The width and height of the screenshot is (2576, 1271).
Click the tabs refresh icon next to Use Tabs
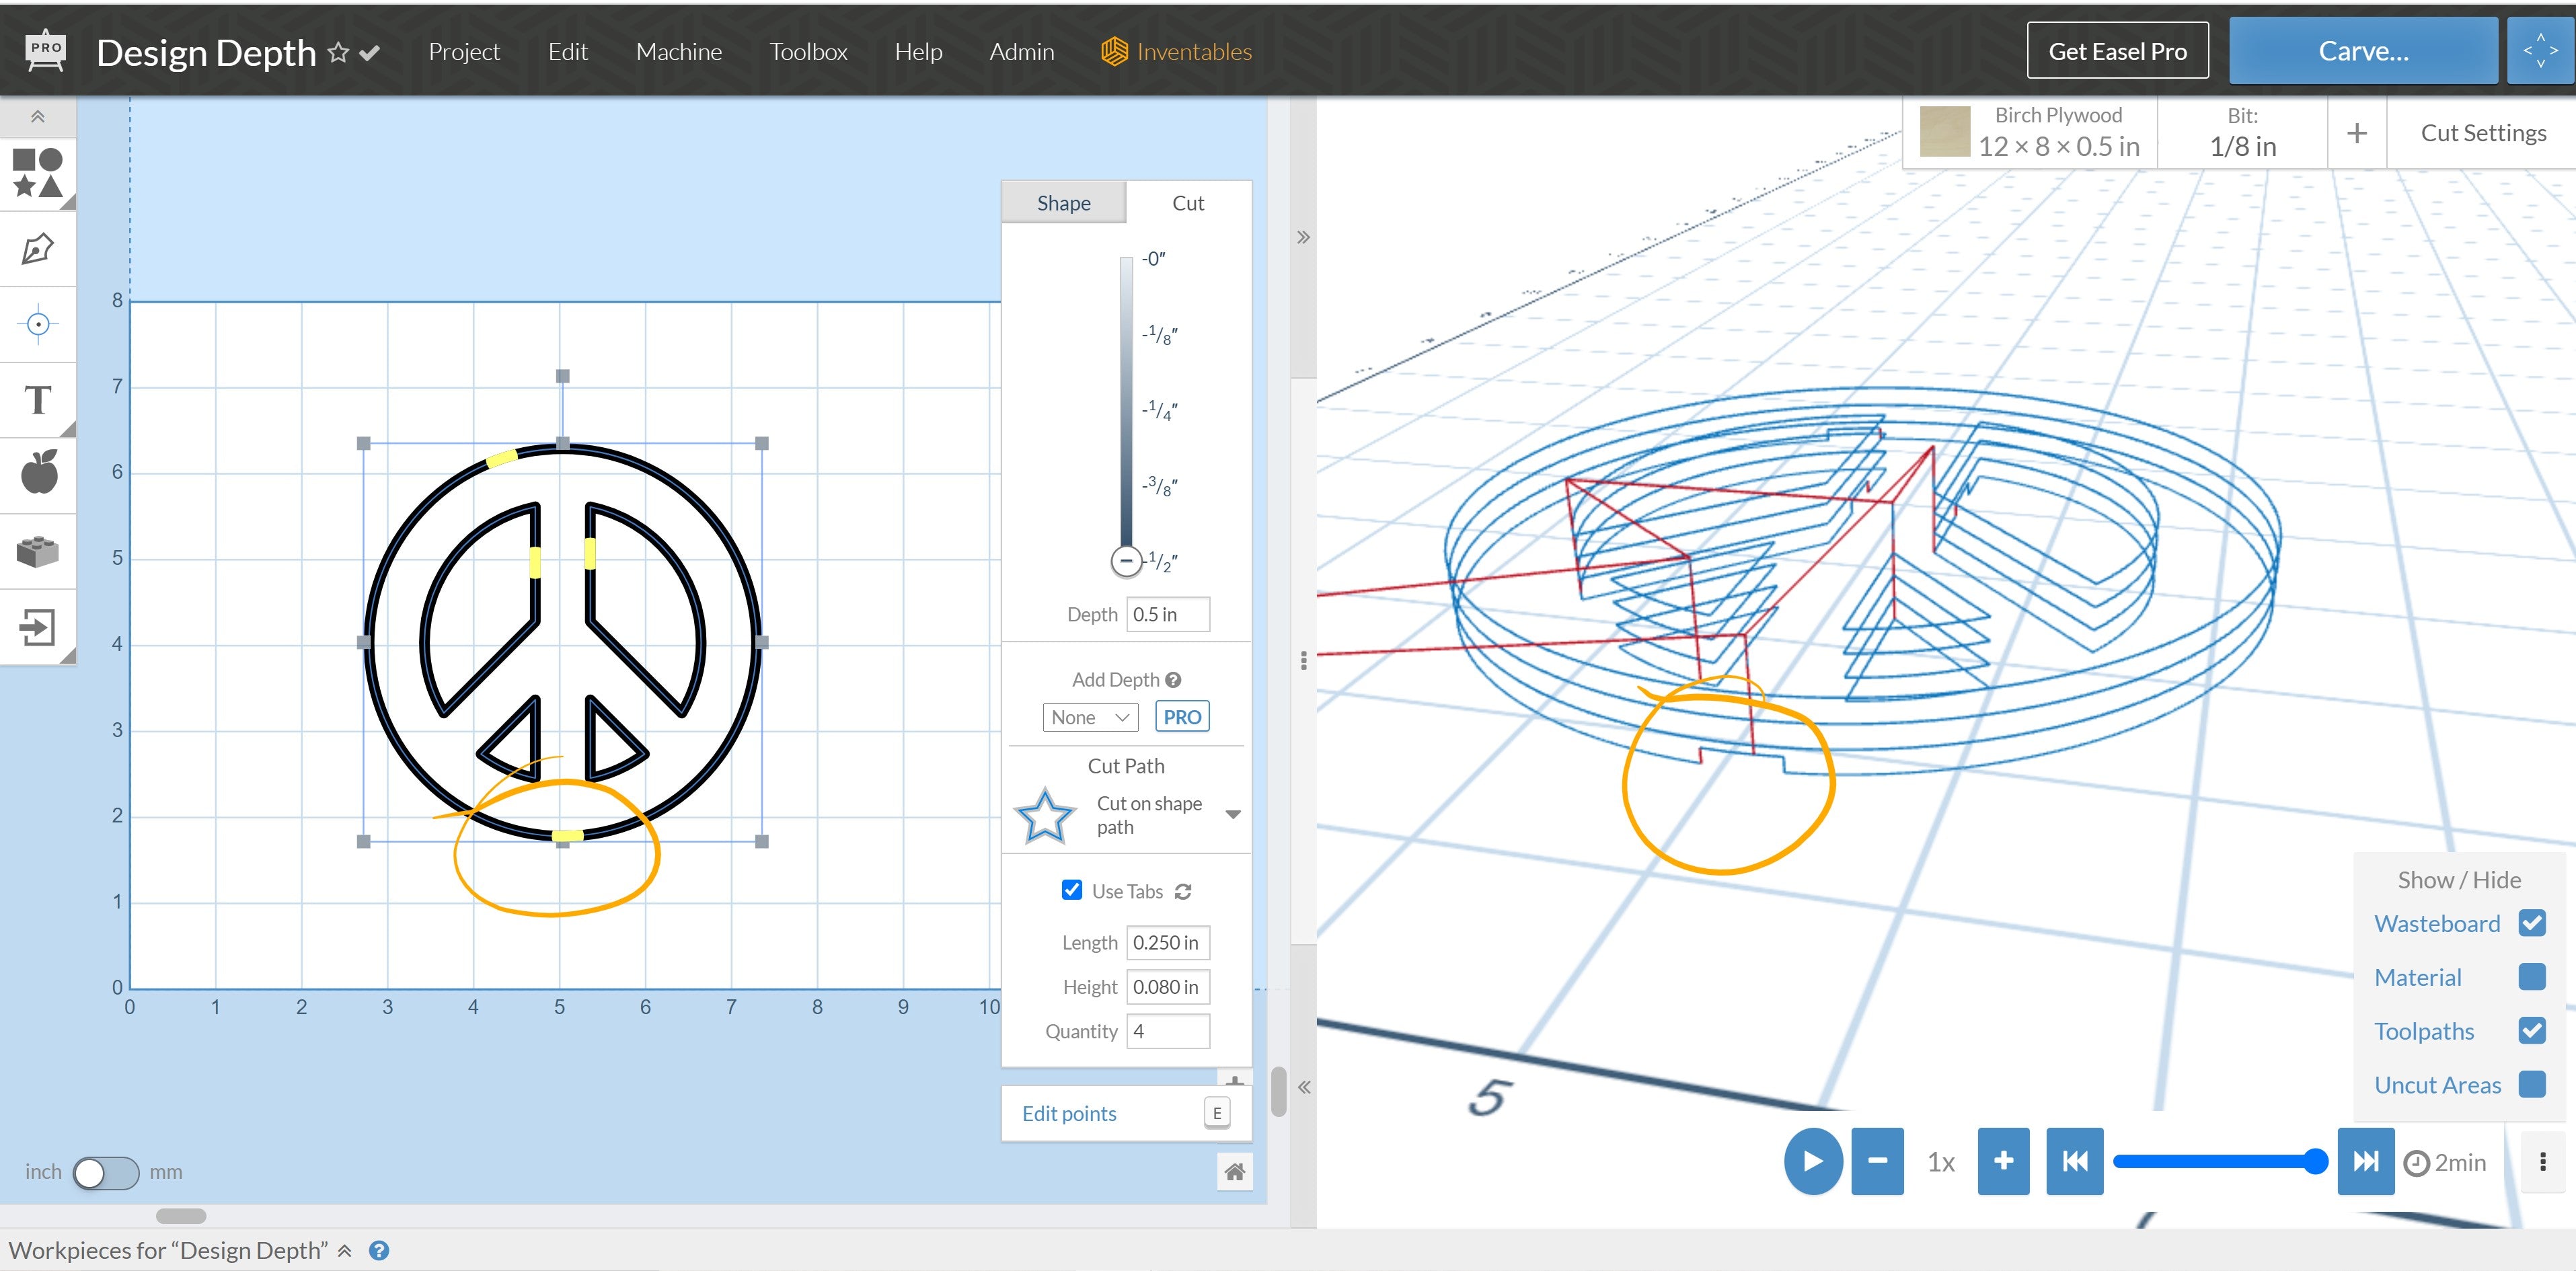point(1184,891)
